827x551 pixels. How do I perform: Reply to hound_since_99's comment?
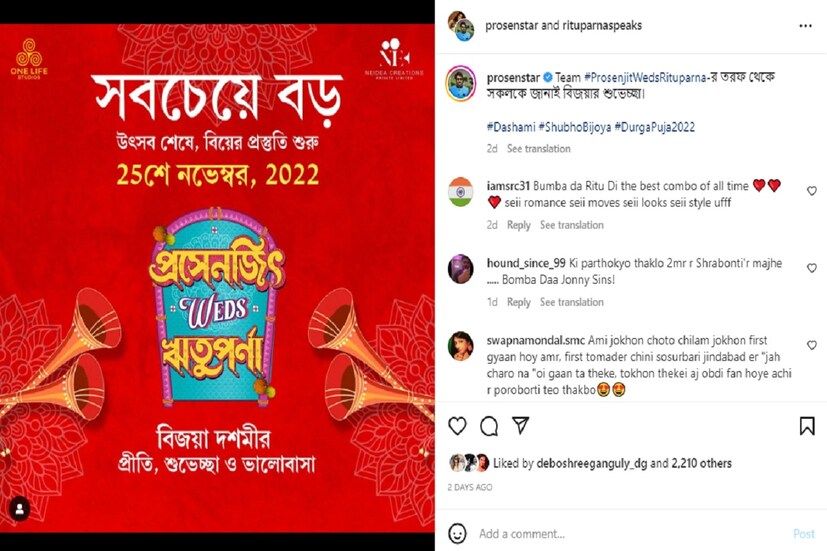518,302
